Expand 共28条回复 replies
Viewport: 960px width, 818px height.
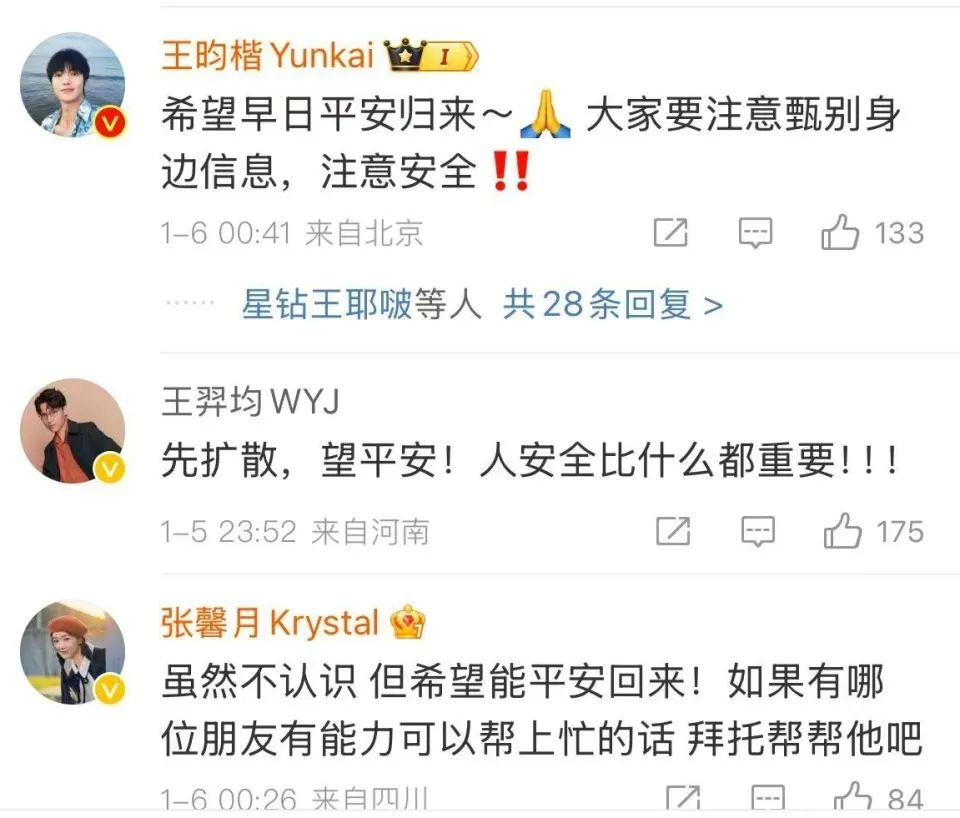(x=613, y=304)
